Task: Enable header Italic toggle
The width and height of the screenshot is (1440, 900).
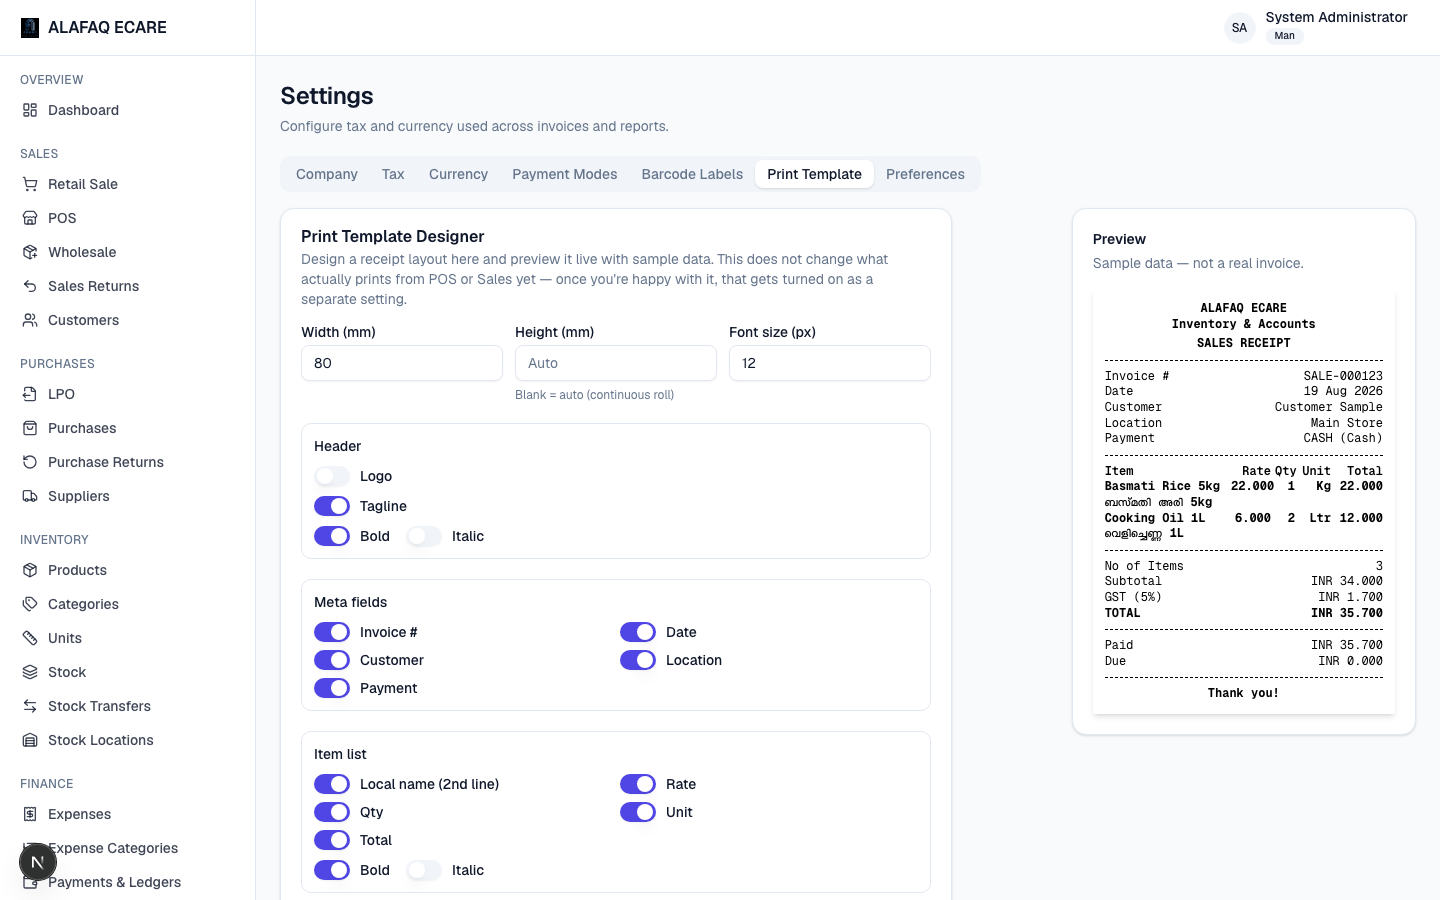Action: (424, 536)
